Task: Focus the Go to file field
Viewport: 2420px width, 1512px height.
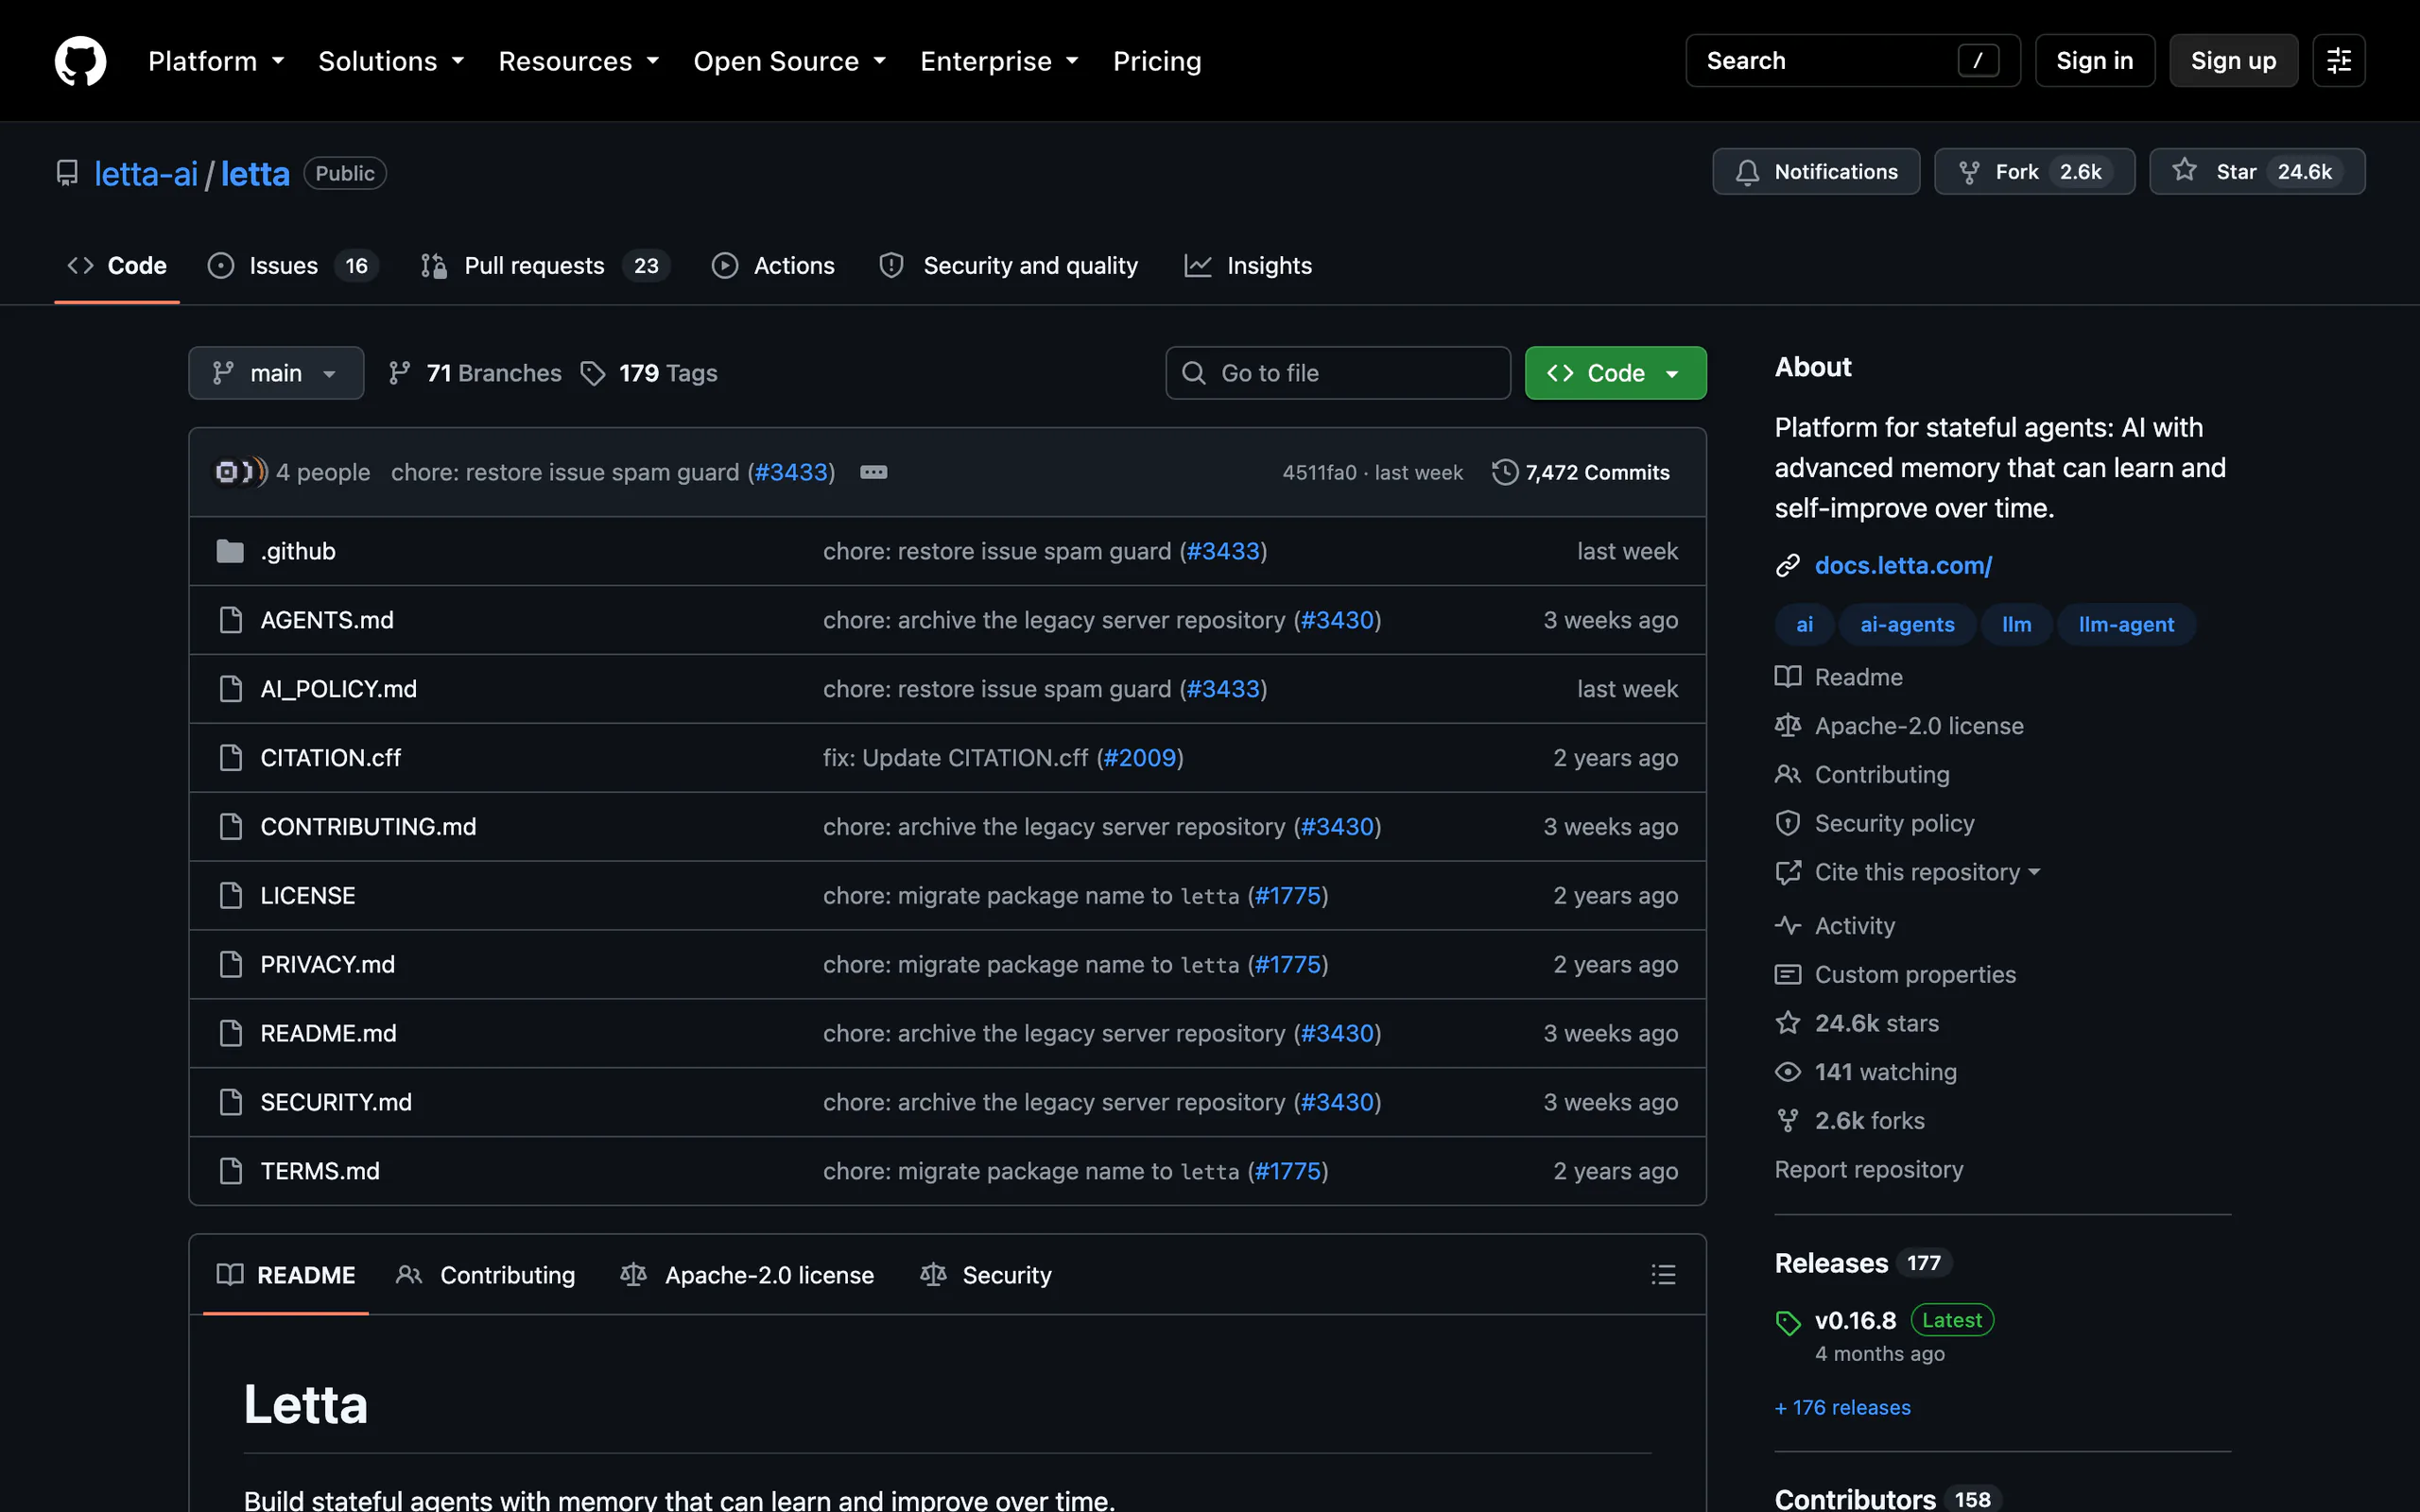Action: click(x=1337, y=373)
